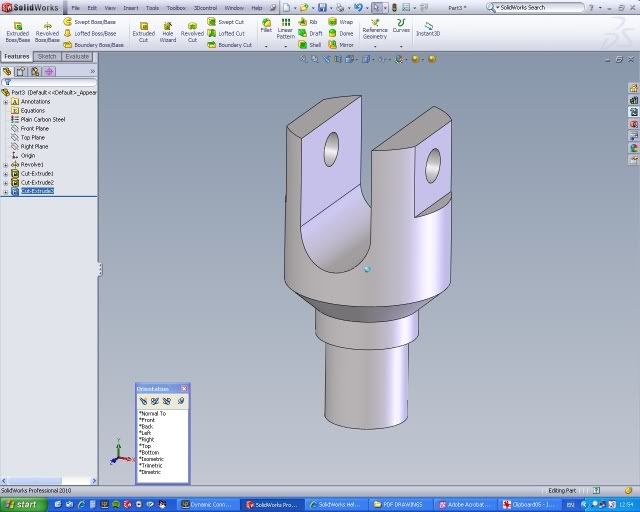Select the Revolved Boss/Base tool
Image resolution: width=640 pixels, height=512 pixels.
coord(47,31)
